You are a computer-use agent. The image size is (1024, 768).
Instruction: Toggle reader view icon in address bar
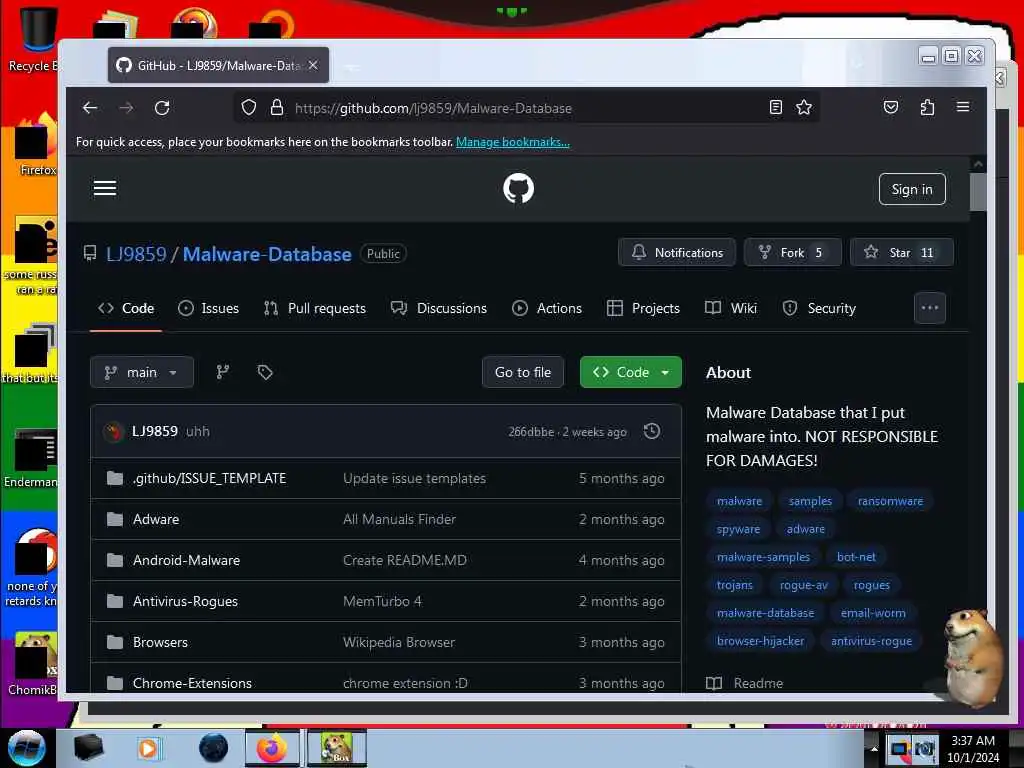775,107
